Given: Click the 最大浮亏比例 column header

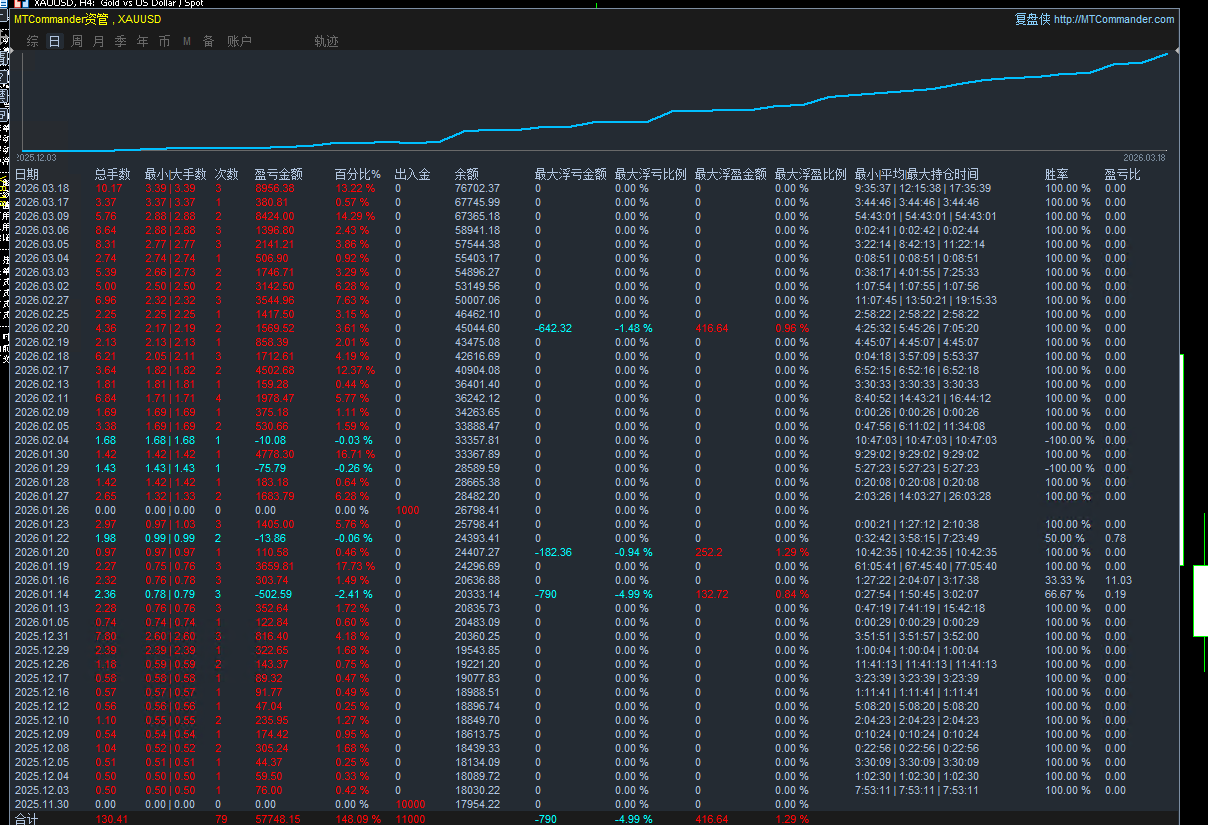Looking at the screenshot, I should click(650, 174).
